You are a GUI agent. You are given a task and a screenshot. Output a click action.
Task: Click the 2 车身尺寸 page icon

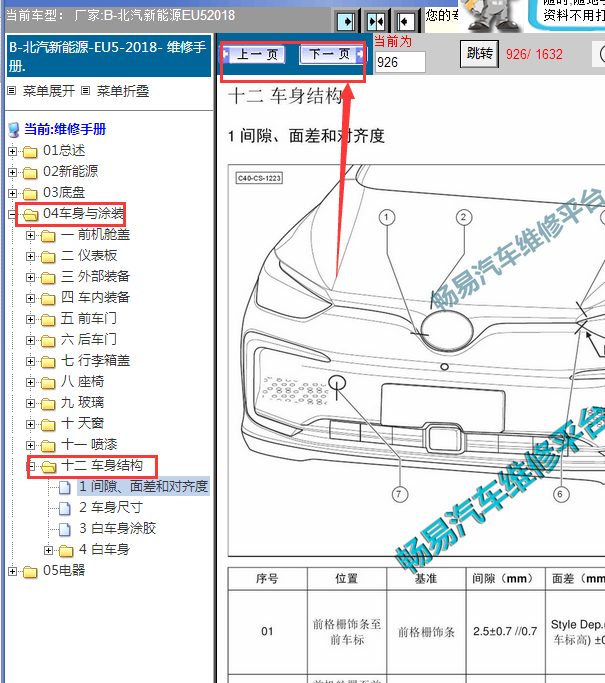65,508
